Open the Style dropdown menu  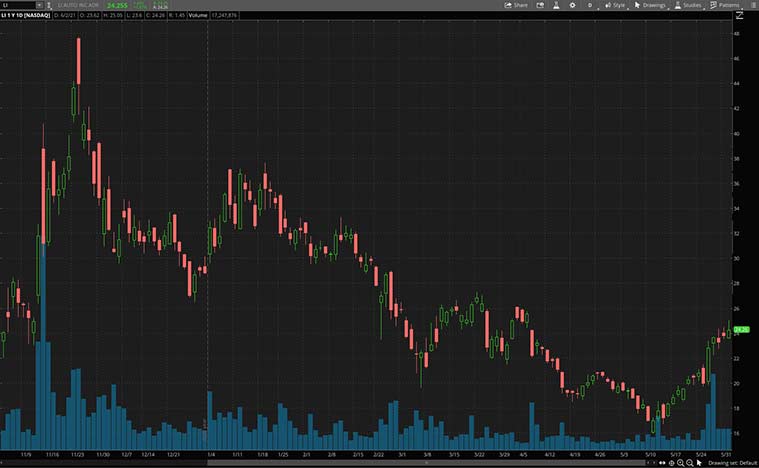coord(615,5)
